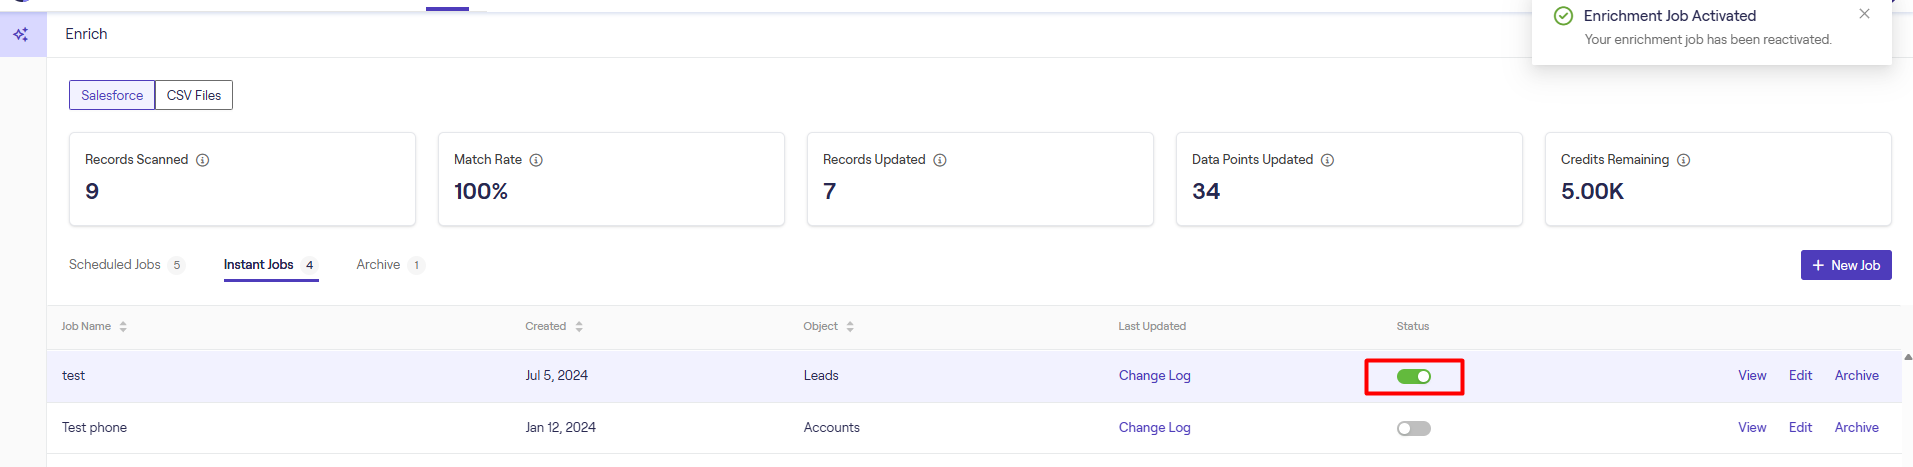This screenshot has width=1913, height=467.
Task: Click info icon beside Match Rate
Action: pyautogui.click(x=536, y=160)
